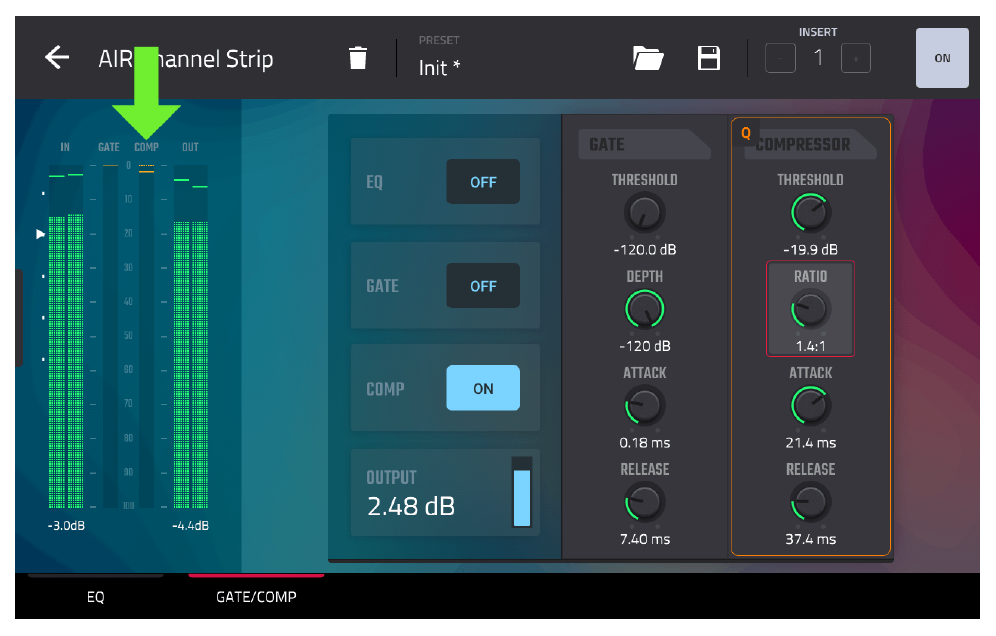Select the GATE section header
This screenshot has width=996, height=636.
coord(644,144)
